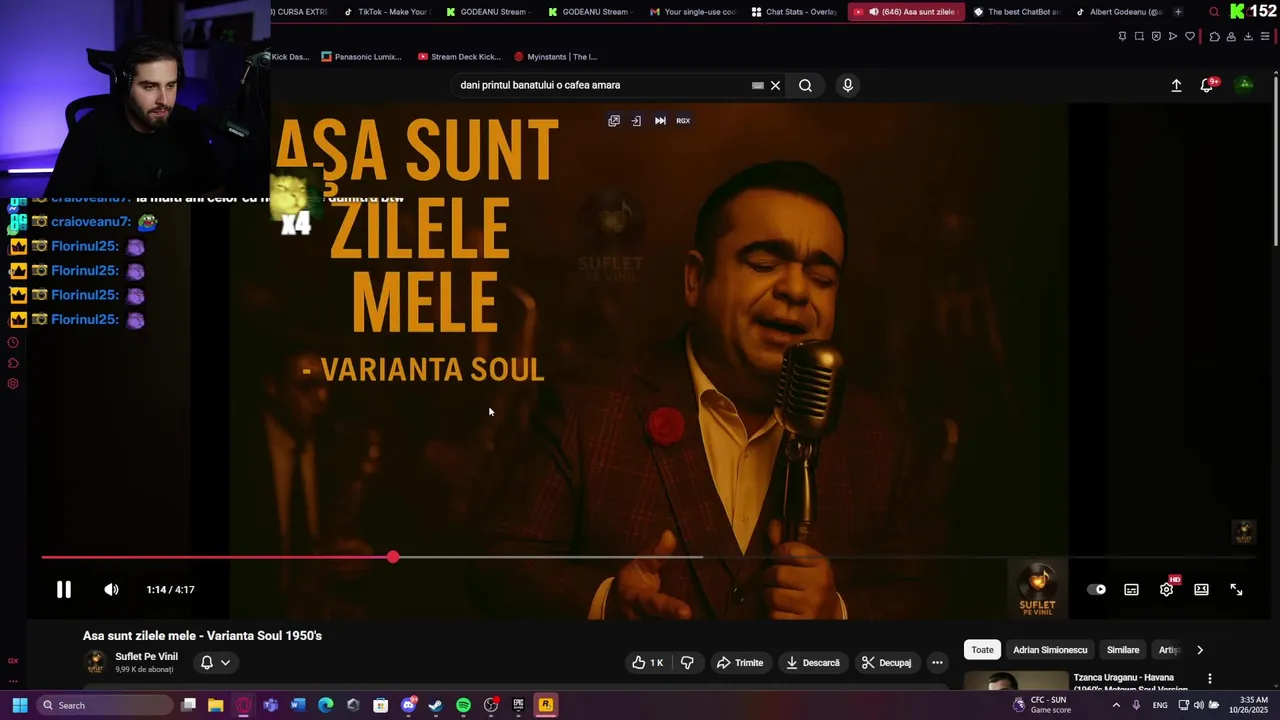1280x720 pixels.
Task: Open the Panasonic Lumix bookmark
Action: [x=361, y=57]
